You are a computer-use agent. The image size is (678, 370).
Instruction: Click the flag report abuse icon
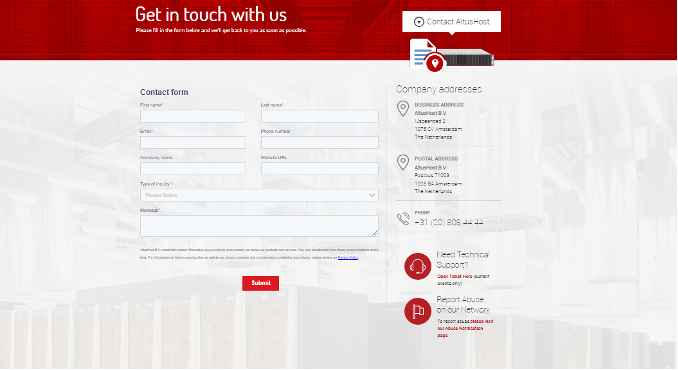click(x=418, y=311)
